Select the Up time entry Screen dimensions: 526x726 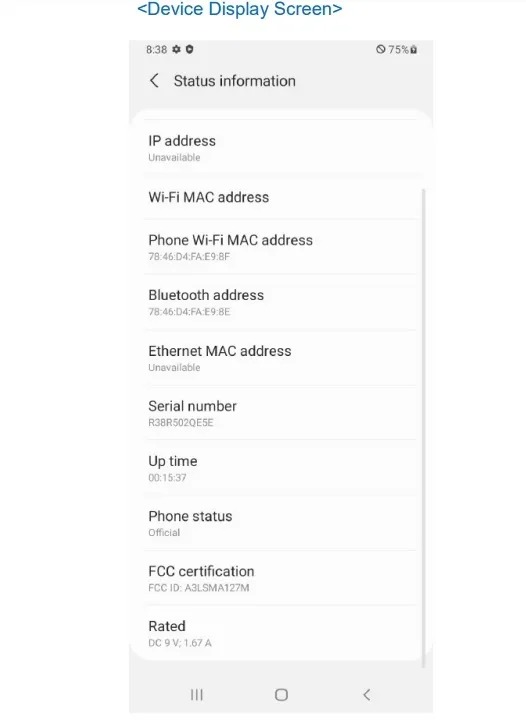pyautogui.click(x=280, y=468)
